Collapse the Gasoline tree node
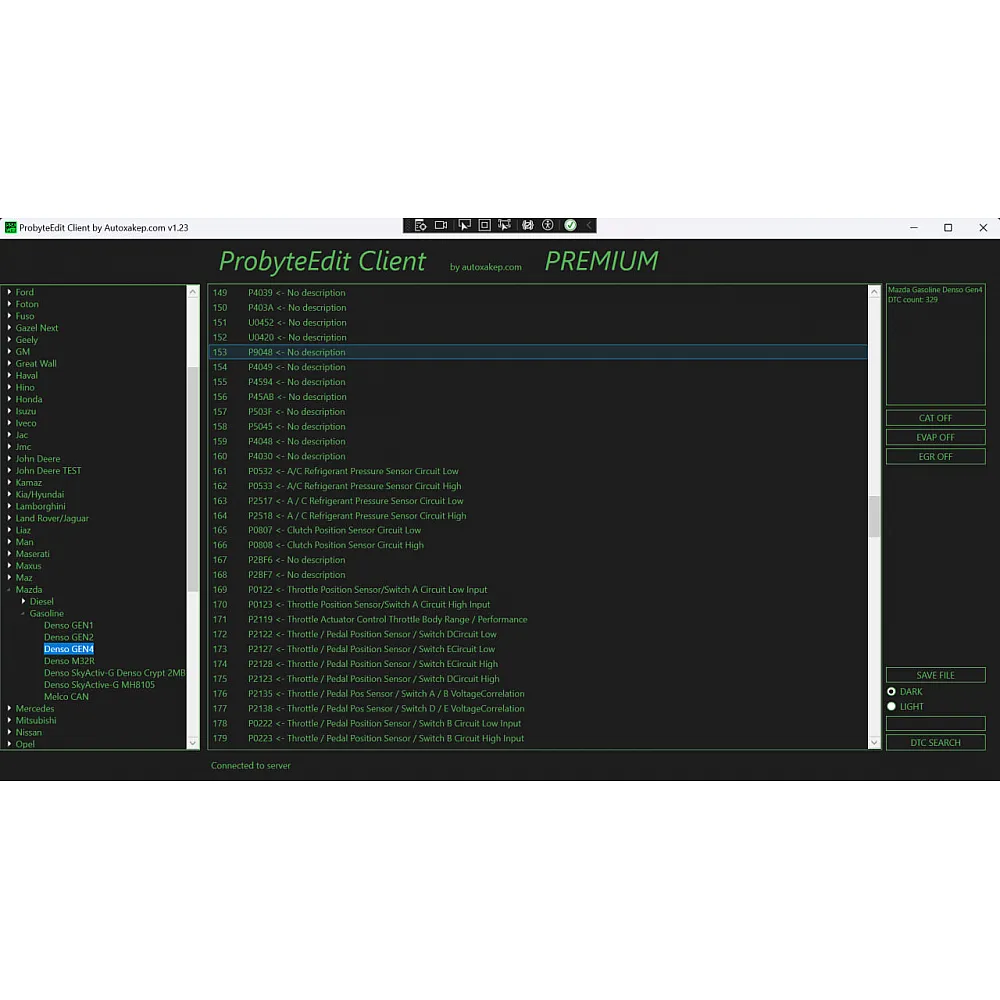The height and width of the screenshot is (1000, 1000). click(24, 614)
